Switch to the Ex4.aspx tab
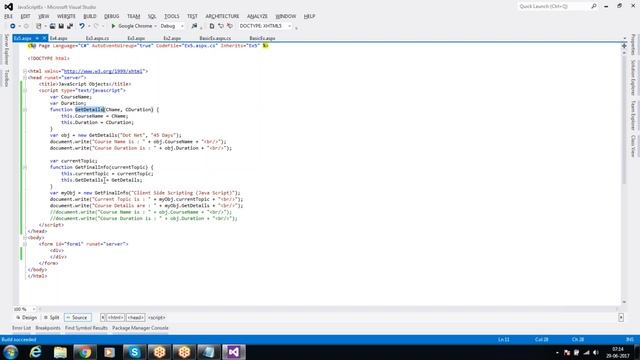The image size is (640, 360). click(x=58, y=38)
